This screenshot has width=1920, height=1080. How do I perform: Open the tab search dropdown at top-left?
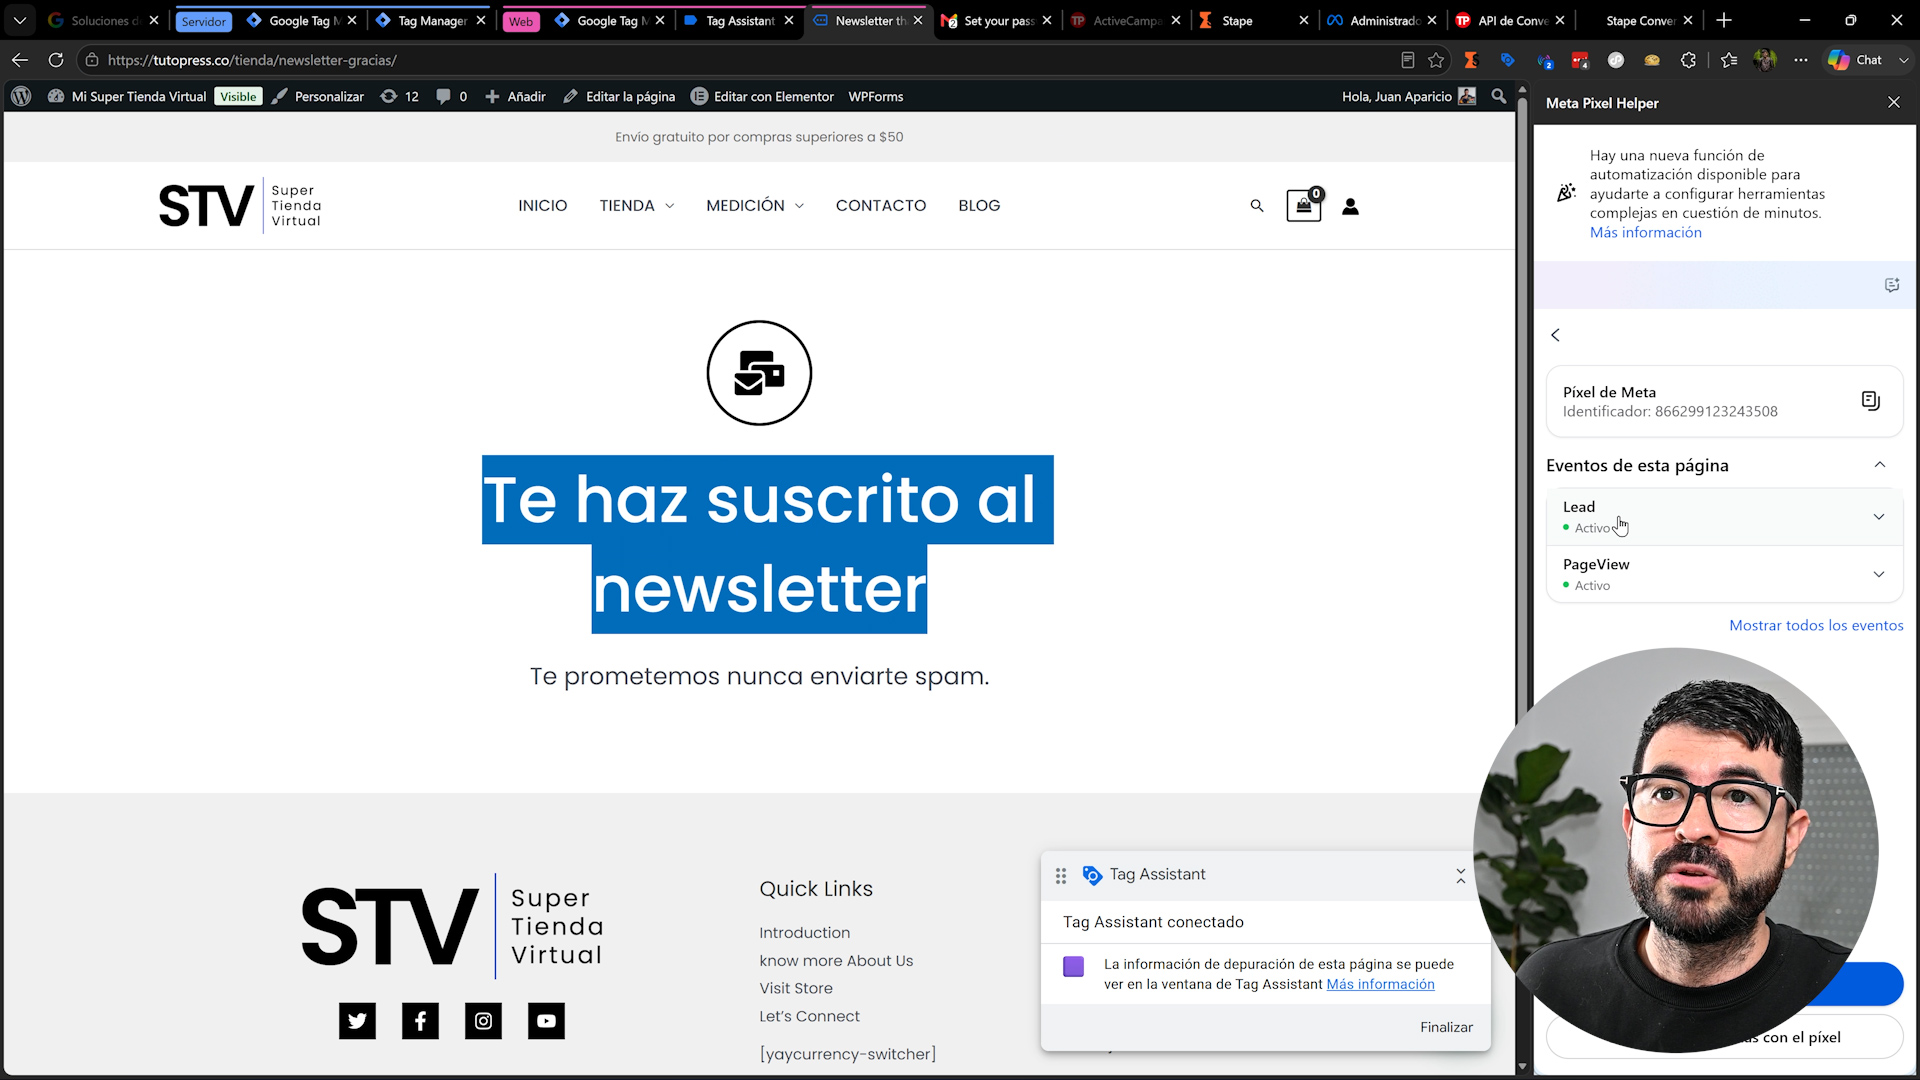[20, 20]
